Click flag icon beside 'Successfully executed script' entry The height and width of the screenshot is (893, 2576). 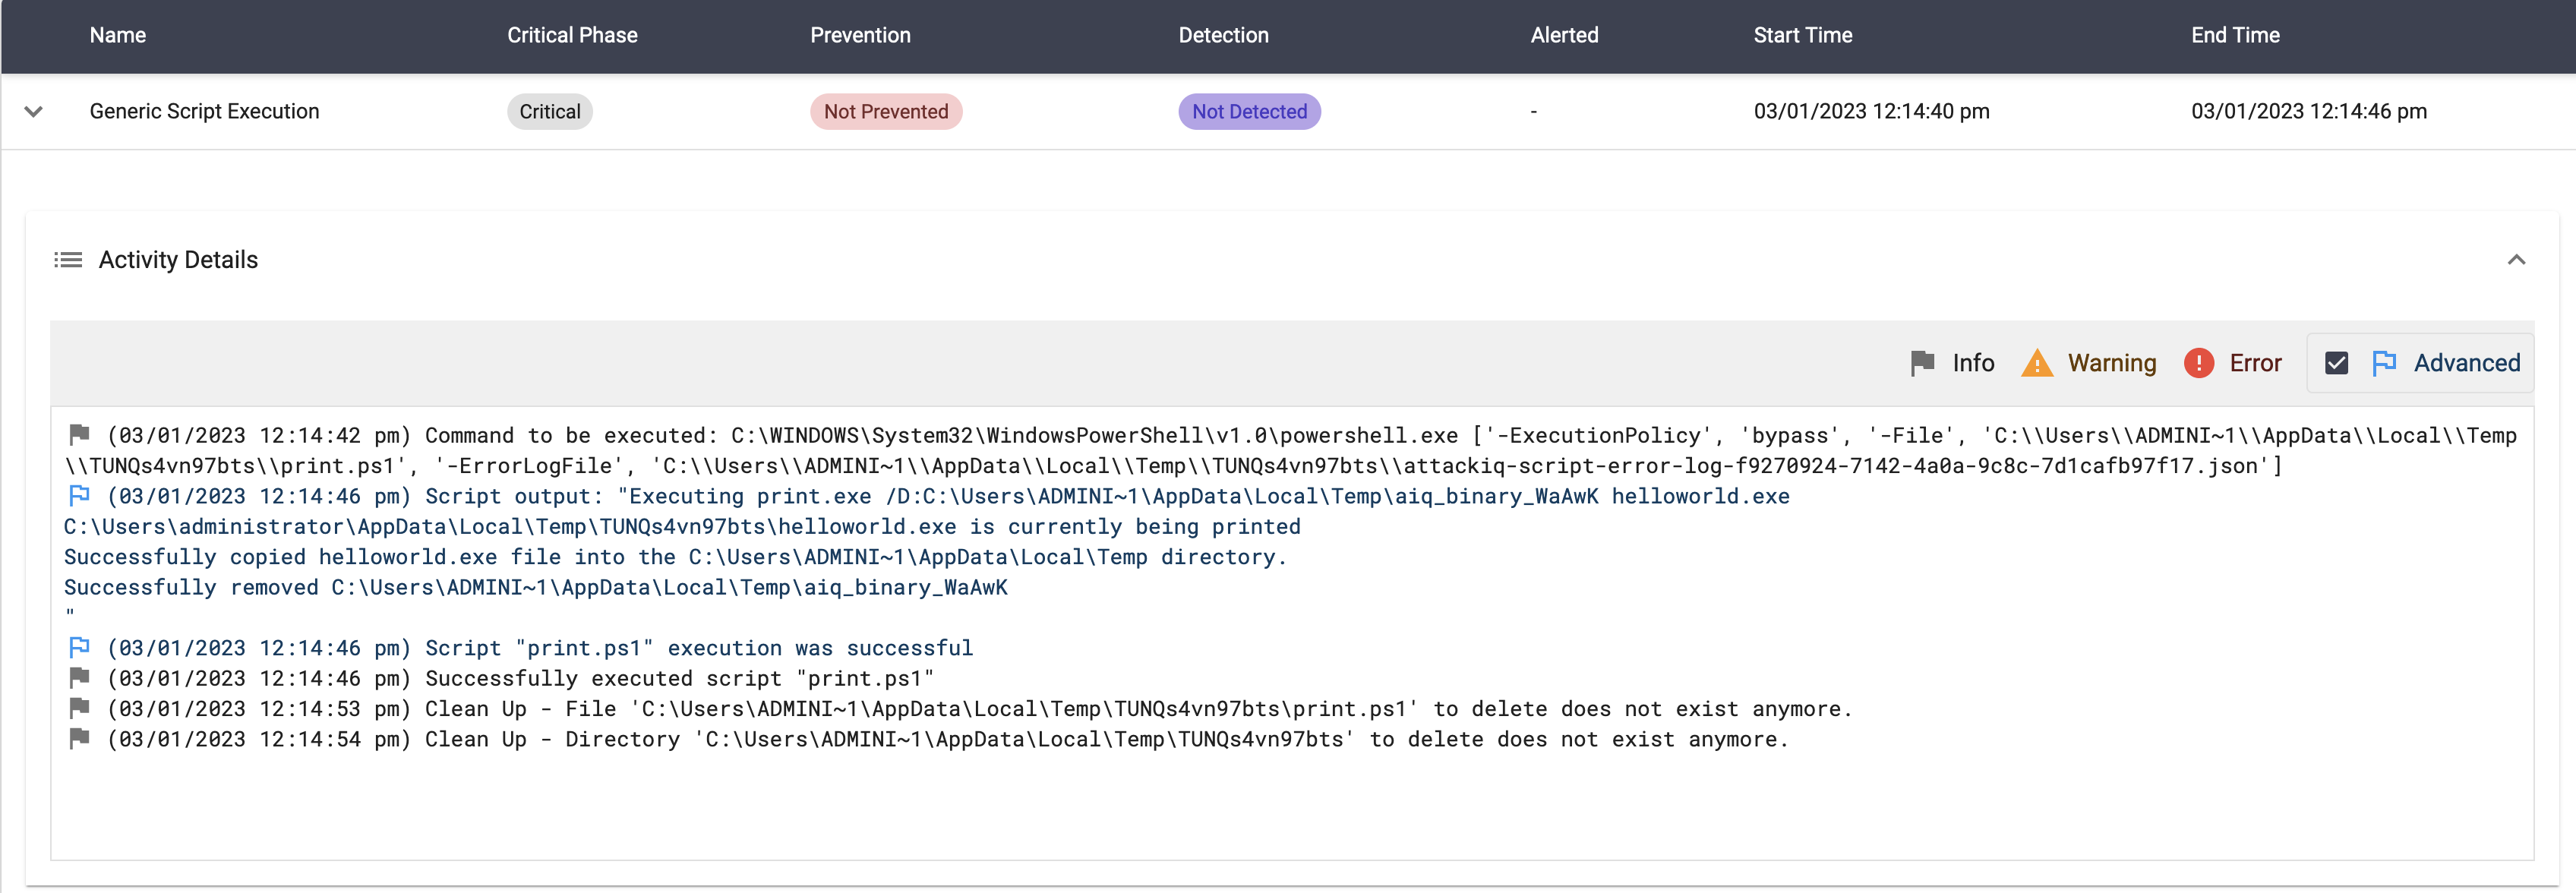[79, 678]
